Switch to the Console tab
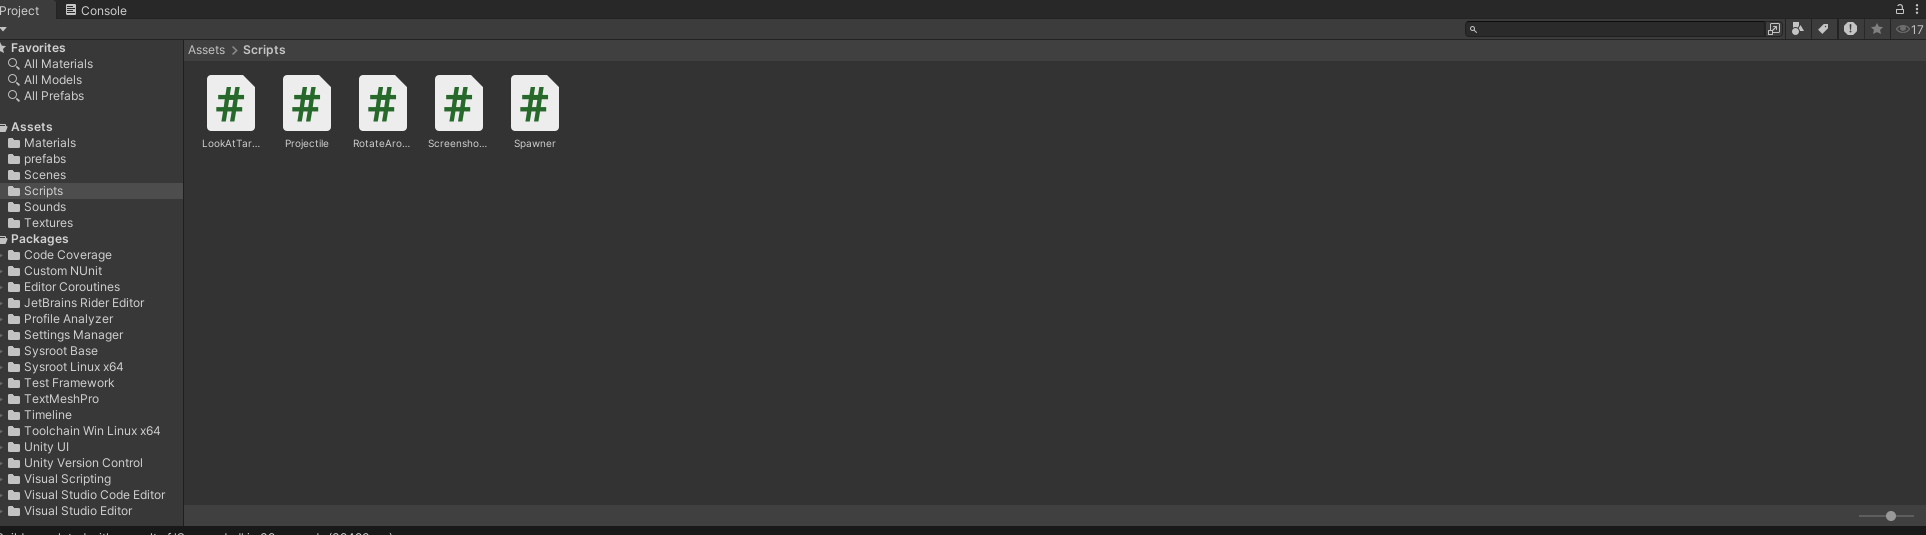This screenshot has width=1926, height=535. pyautogui.click(x=96, y=10)
